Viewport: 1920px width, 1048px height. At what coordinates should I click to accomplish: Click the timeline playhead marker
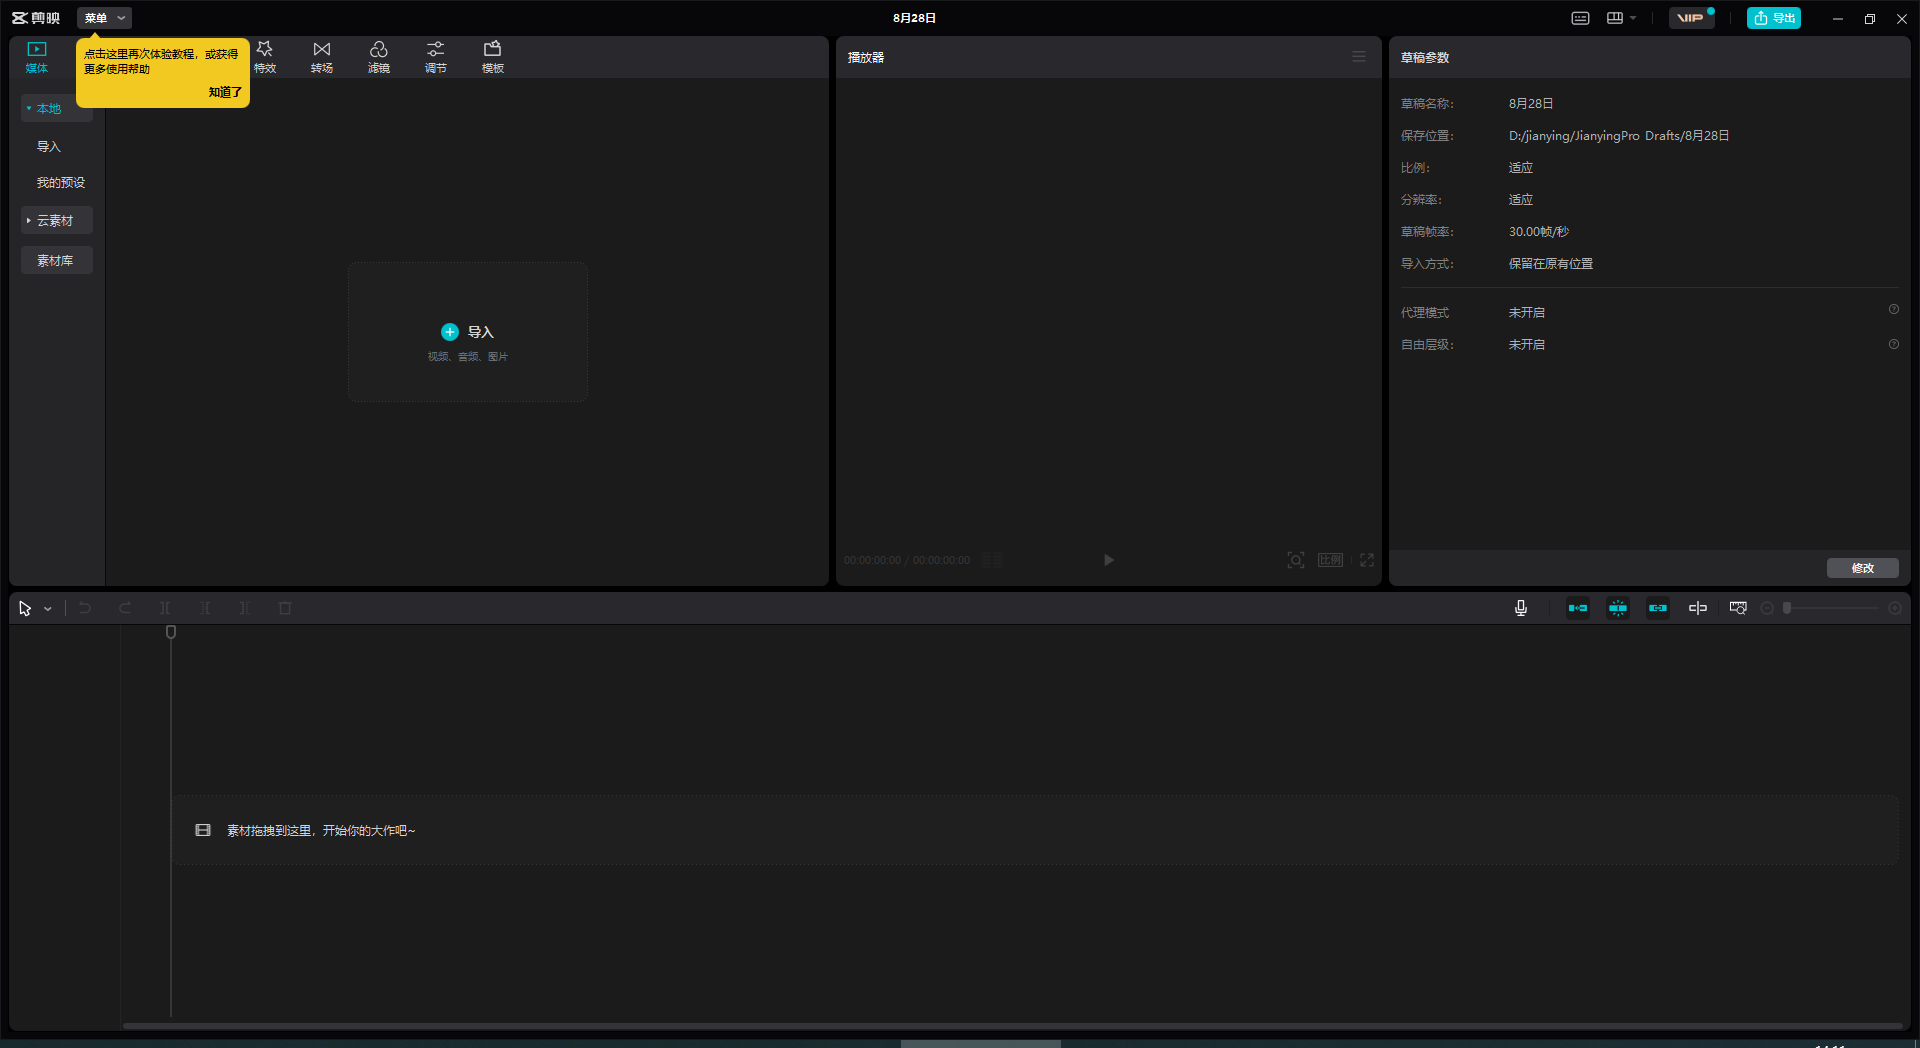click(171, 632)
